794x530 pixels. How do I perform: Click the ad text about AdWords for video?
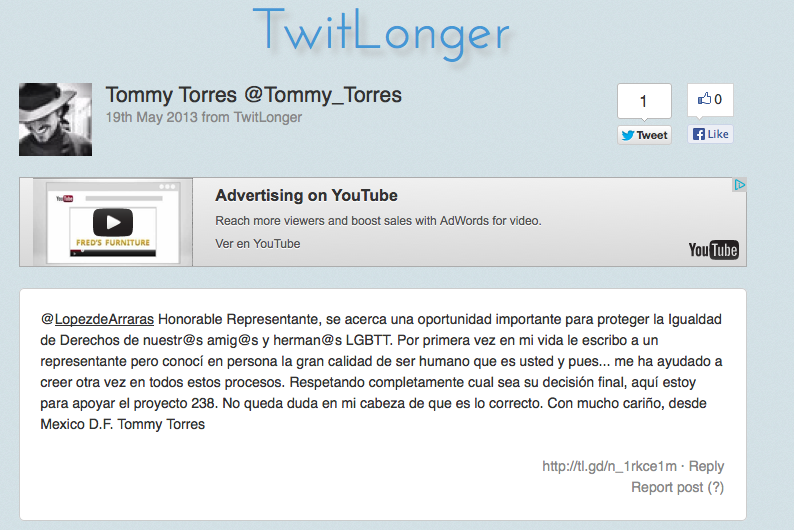378,221
